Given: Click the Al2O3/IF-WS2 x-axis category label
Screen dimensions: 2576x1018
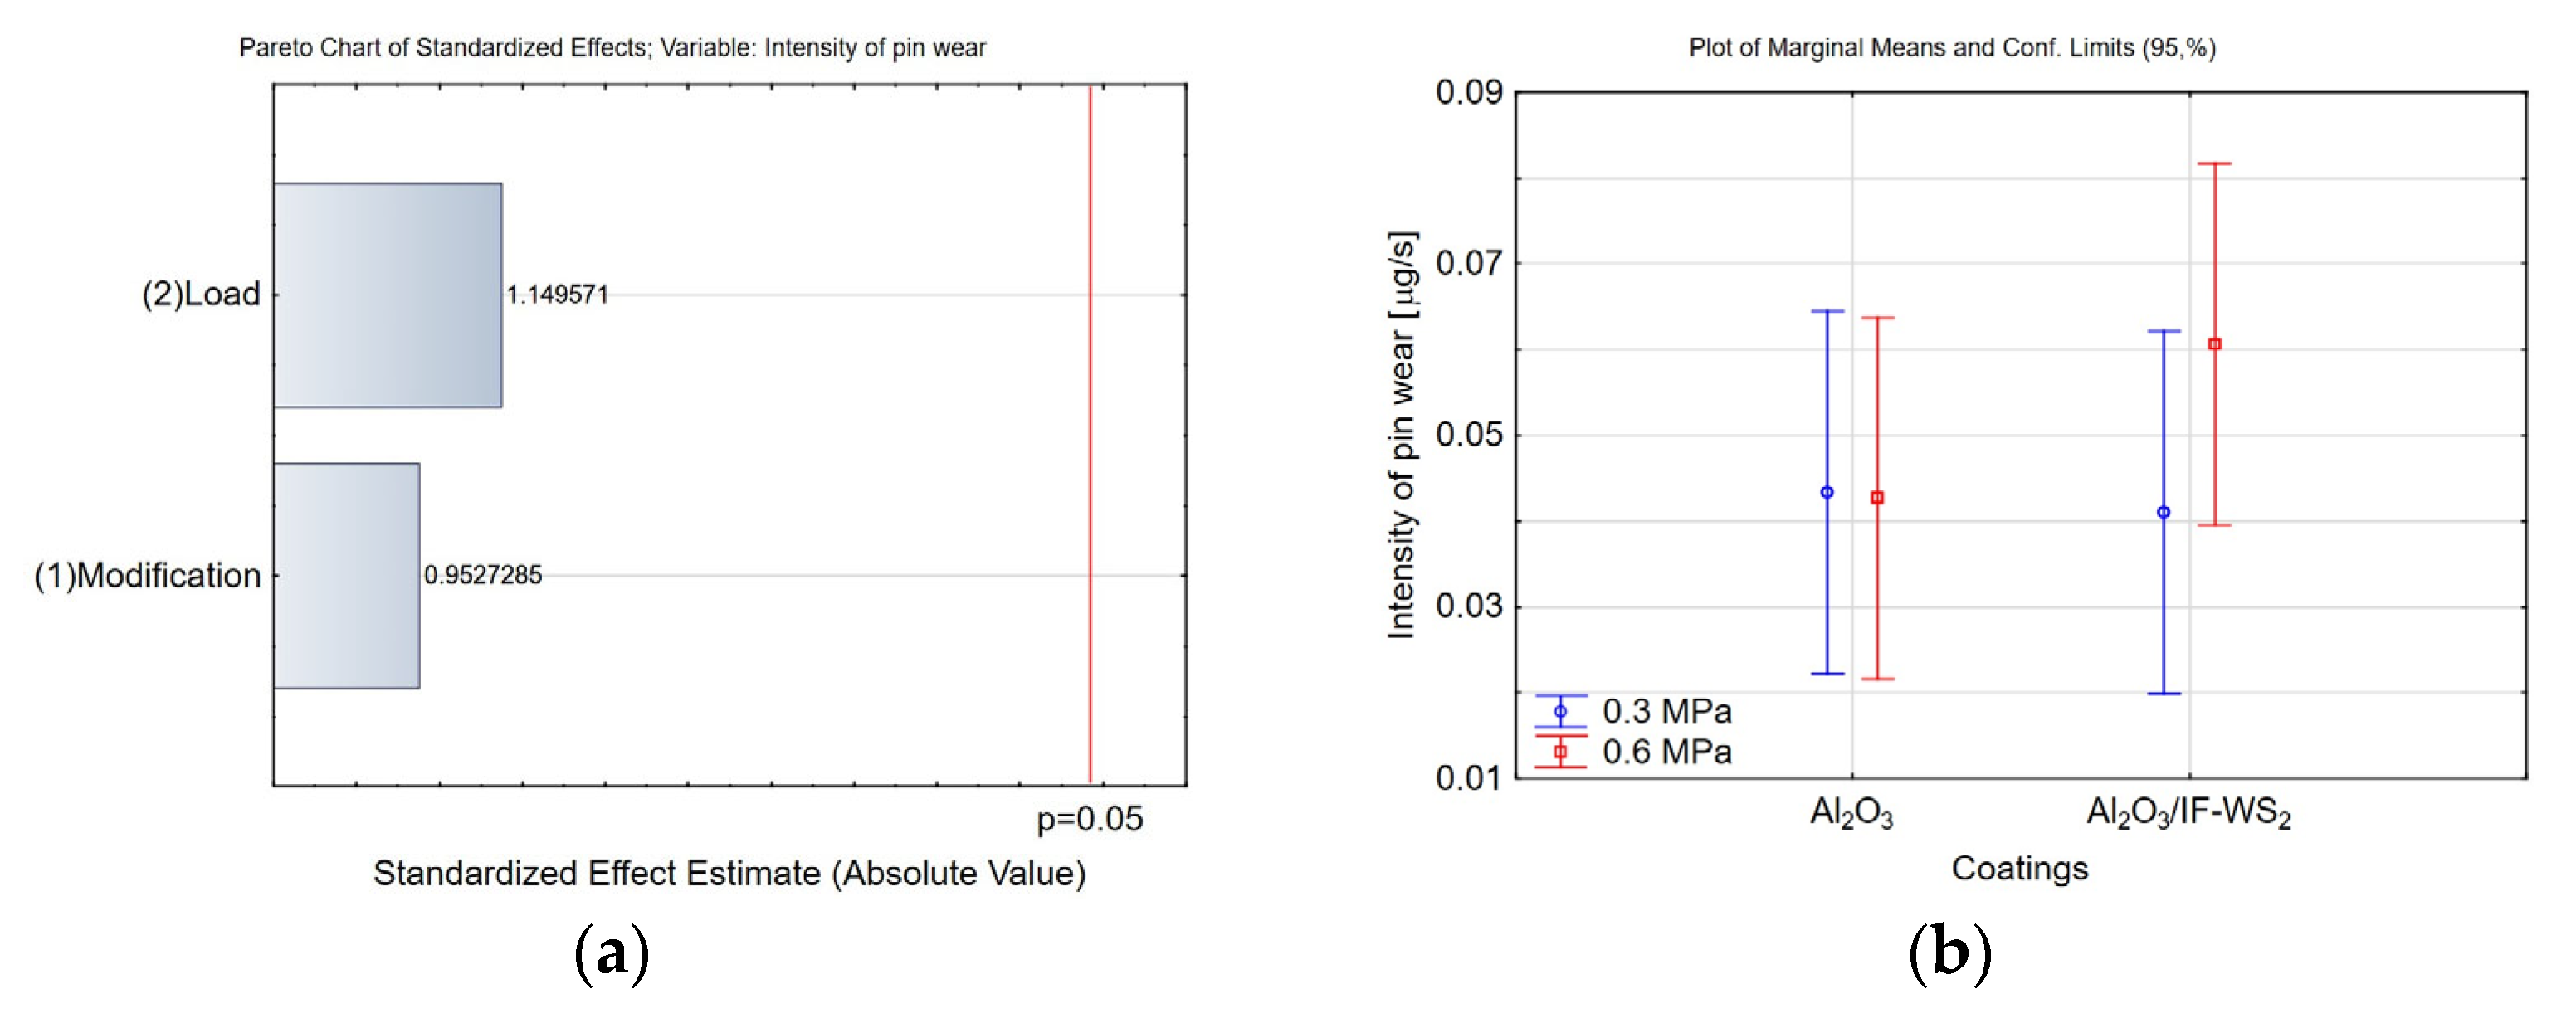Looking at the screenshot, I should (2188, 813).
